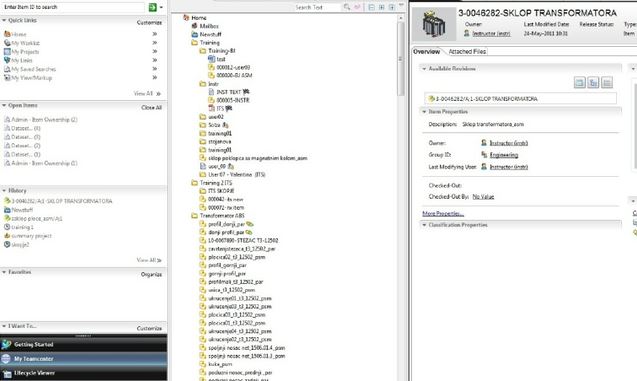The width and height of the screenshot is (637, 381).
Task: Open Instructor (instr) link in Owner row
Action: point(509,143)
